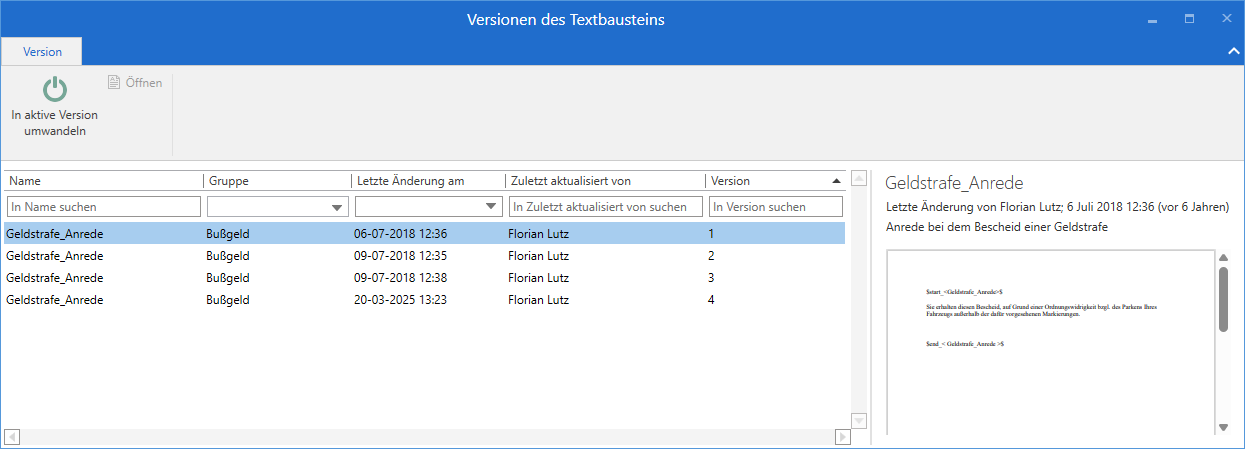Click the Öffnen document icon

114,83
